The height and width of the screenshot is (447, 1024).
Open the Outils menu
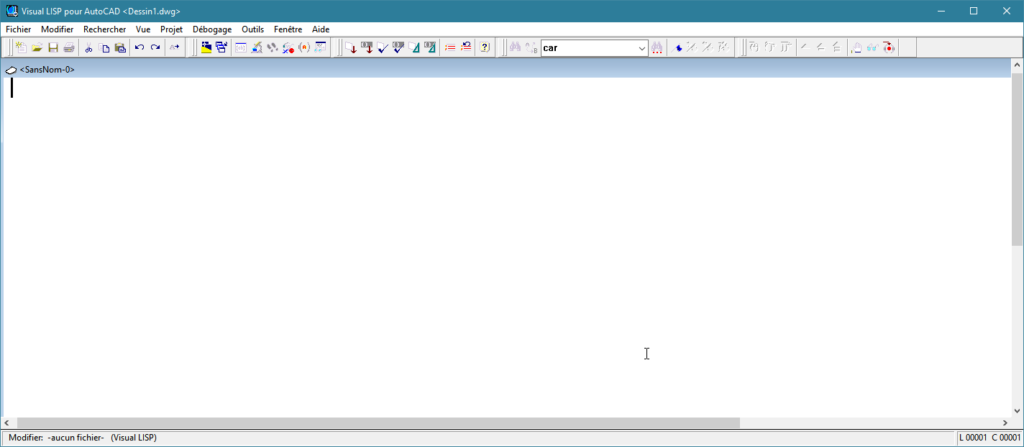pyautogui.click(x=253, y=29)
